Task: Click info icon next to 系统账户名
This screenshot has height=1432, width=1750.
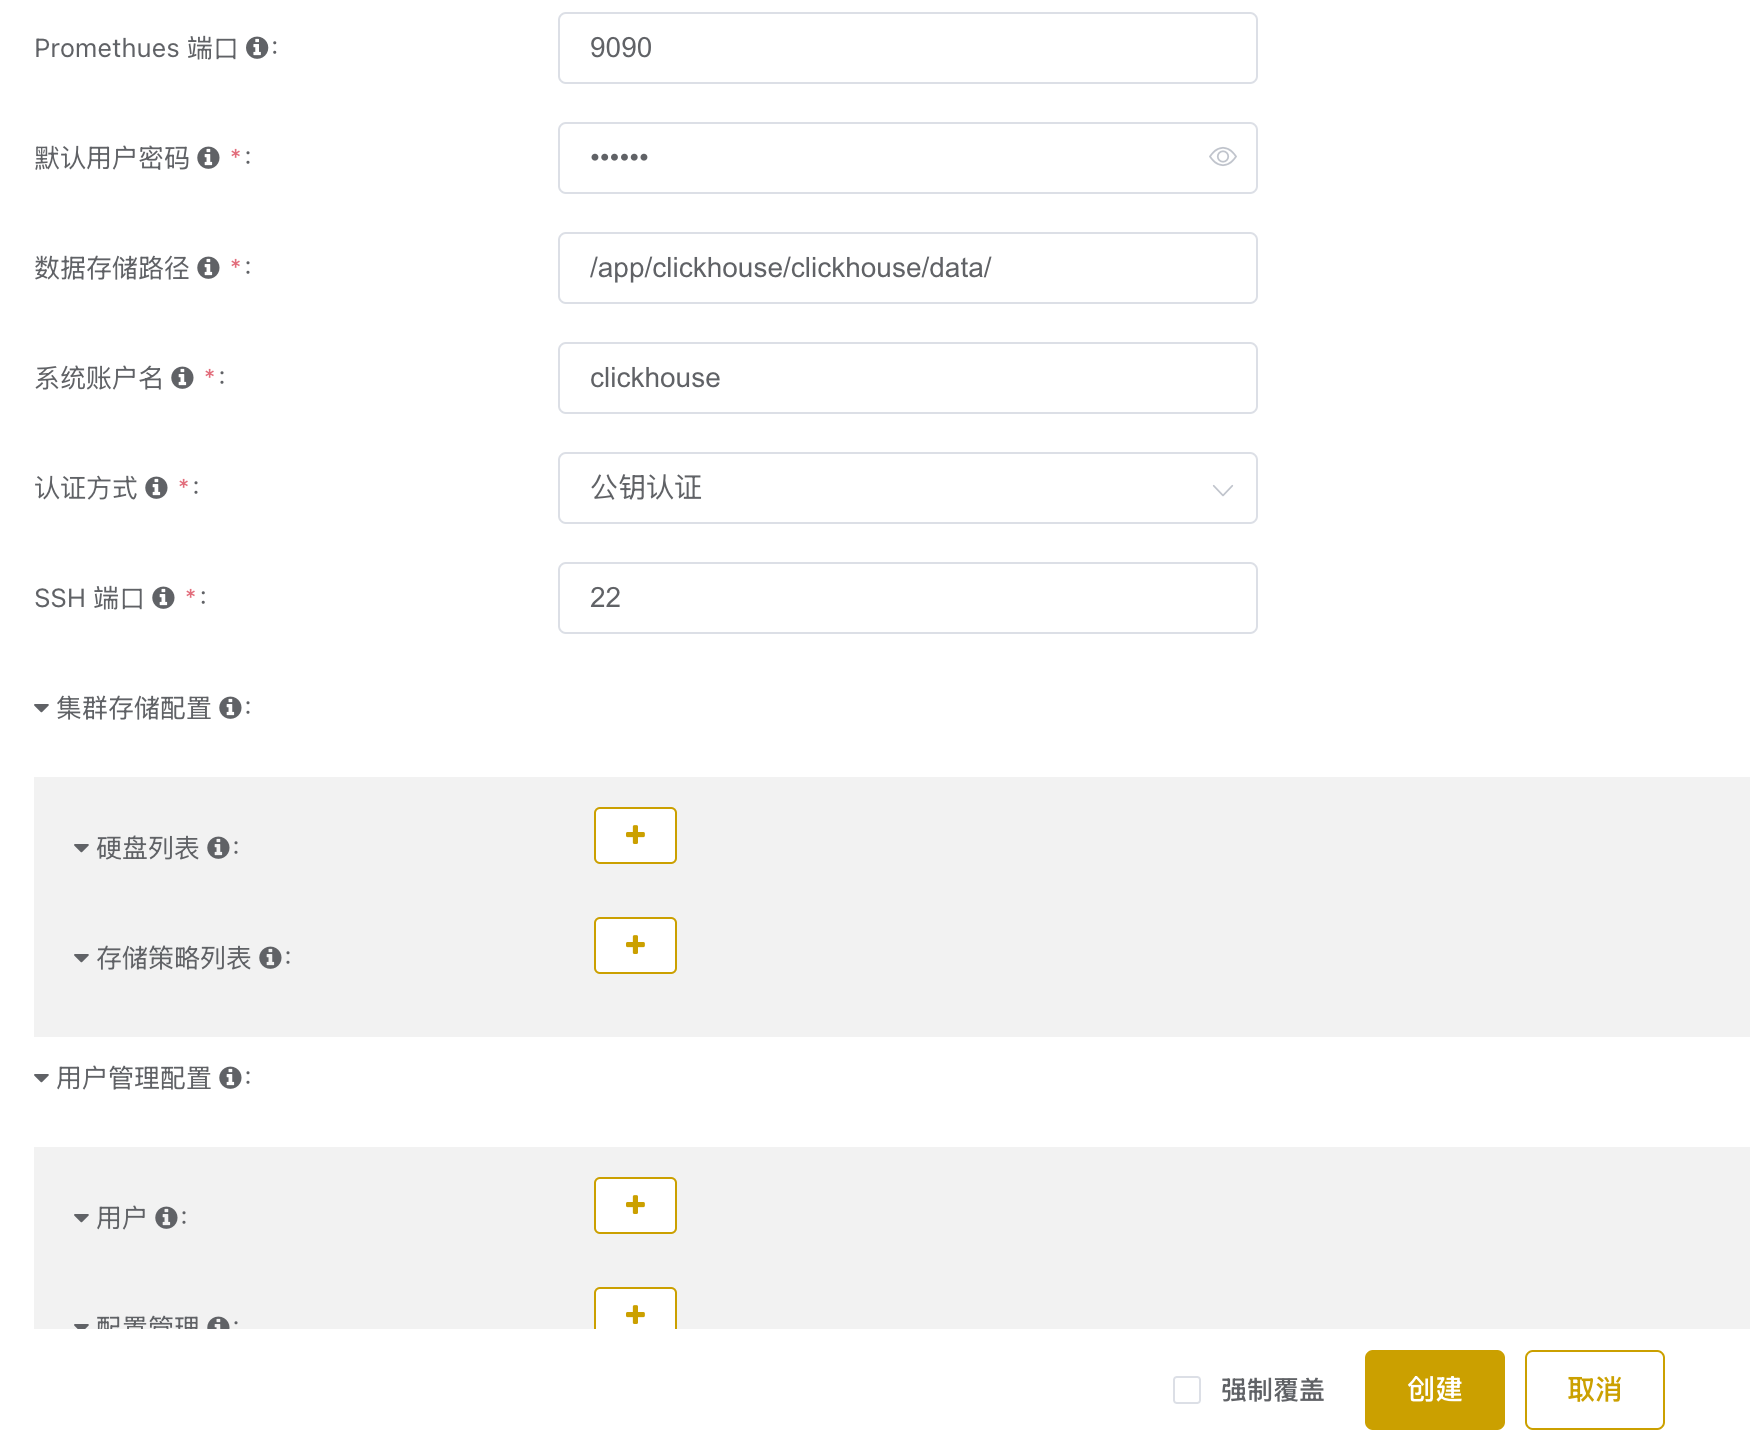Action: [x=182, y=378]
